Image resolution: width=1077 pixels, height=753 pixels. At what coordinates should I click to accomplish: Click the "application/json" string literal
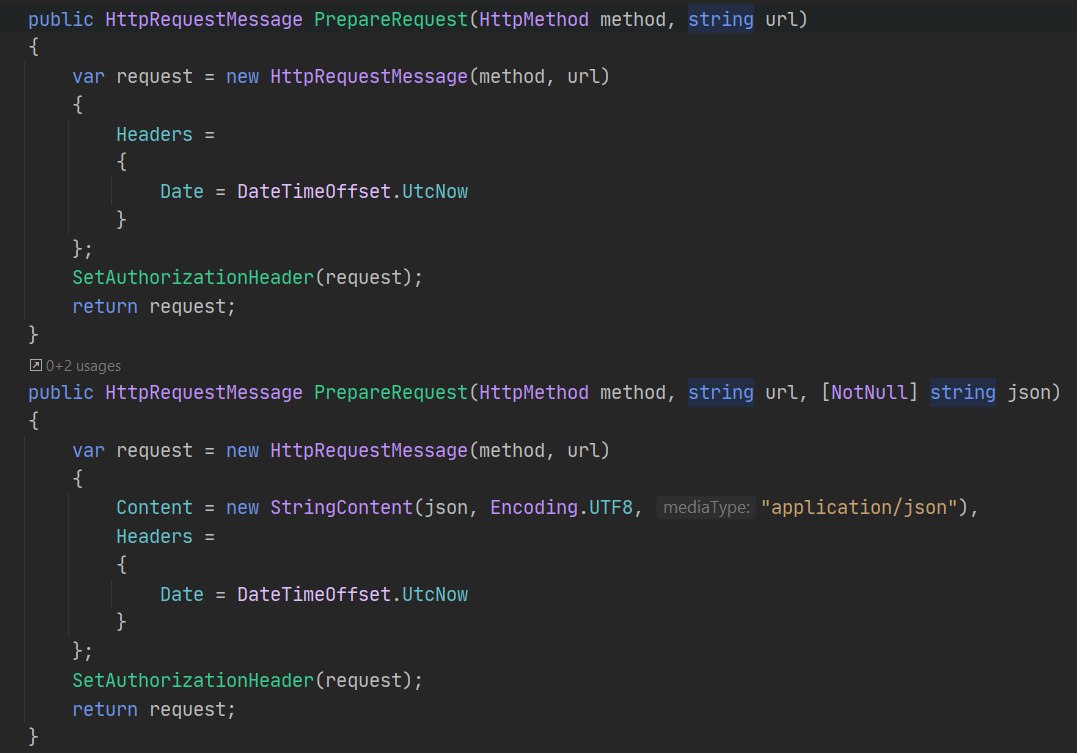(x=859, y=508)
